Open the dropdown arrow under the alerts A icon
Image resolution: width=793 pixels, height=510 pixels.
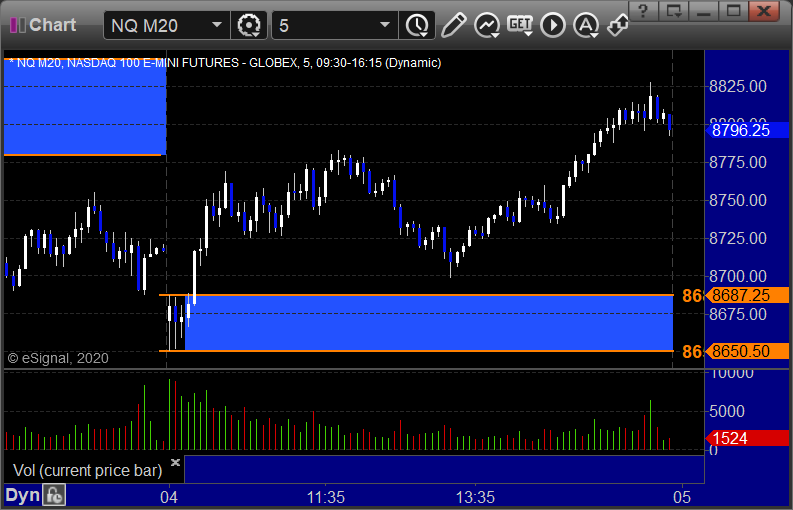click(x=593, y=34)
